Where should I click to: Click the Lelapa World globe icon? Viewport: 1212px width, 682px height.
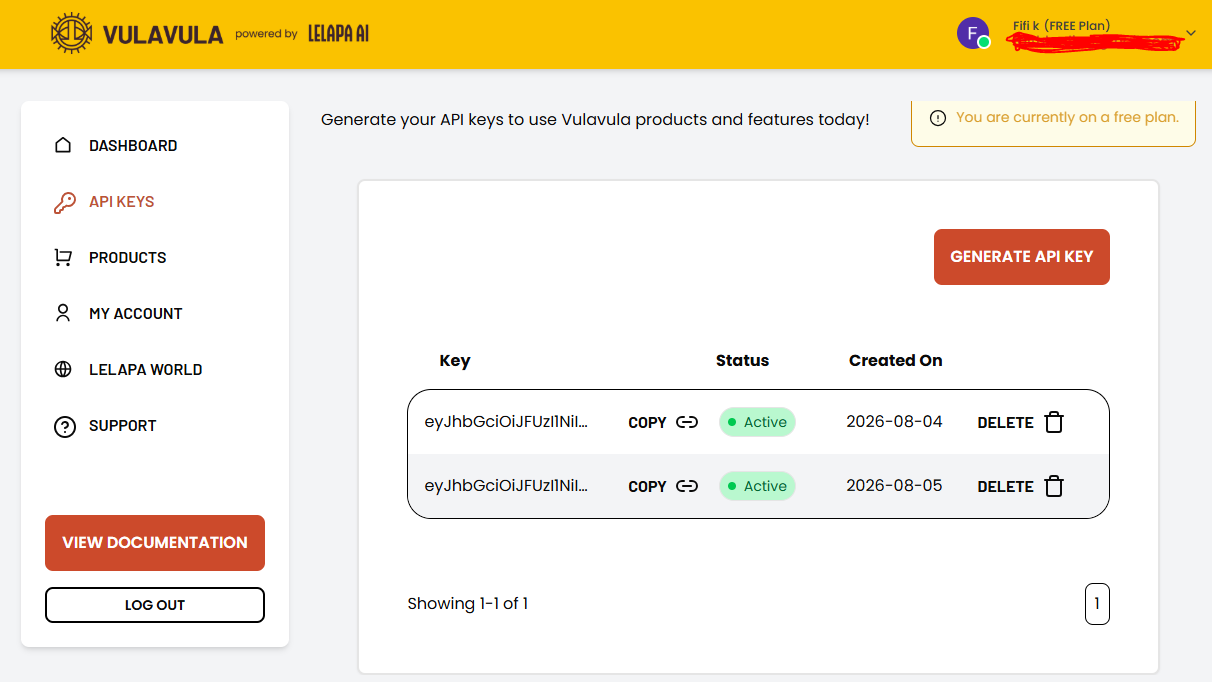[x=63, y=369]
